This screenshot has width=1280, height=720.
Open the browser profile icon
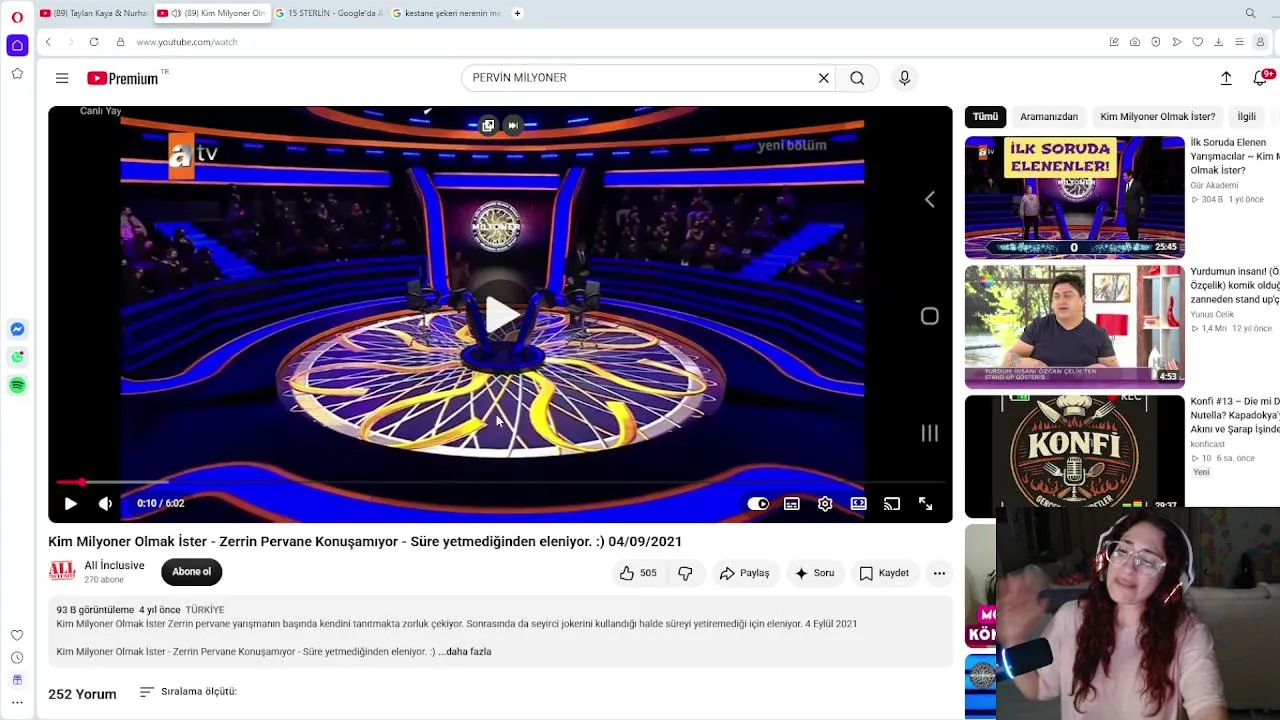coord(1260,42)
